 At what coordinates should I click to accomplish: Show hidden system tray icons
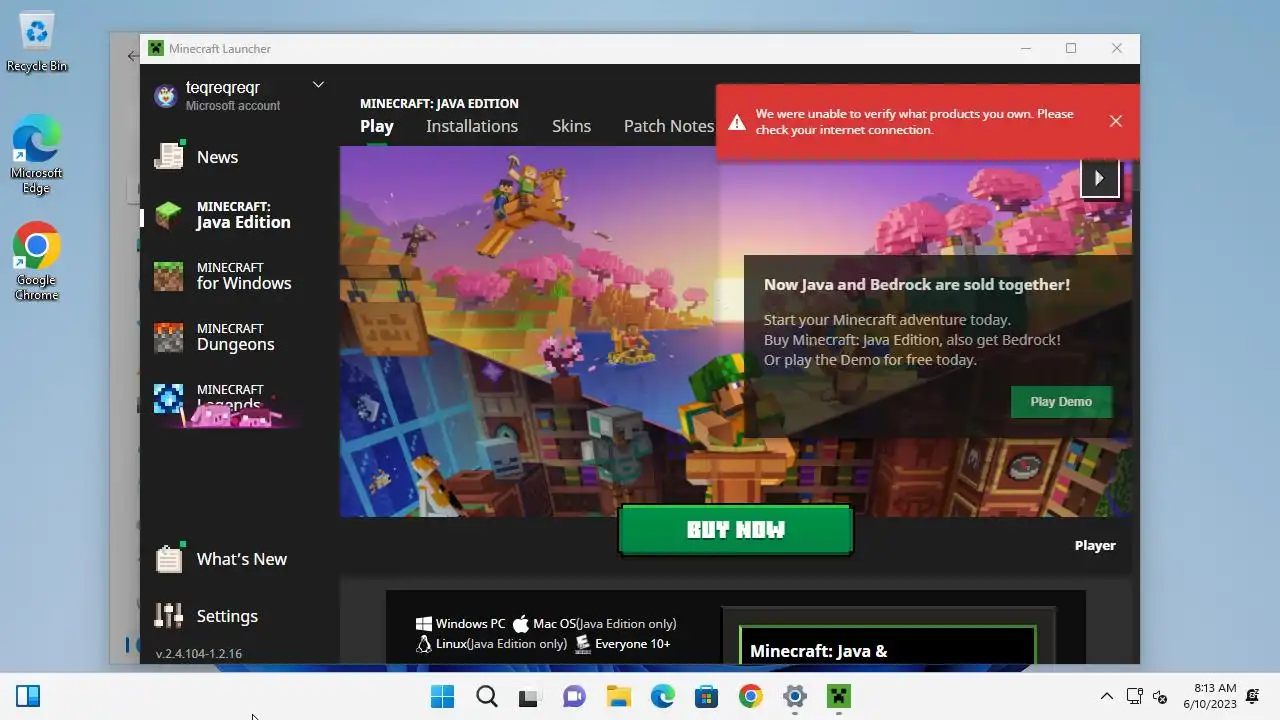pos(1106,696)
